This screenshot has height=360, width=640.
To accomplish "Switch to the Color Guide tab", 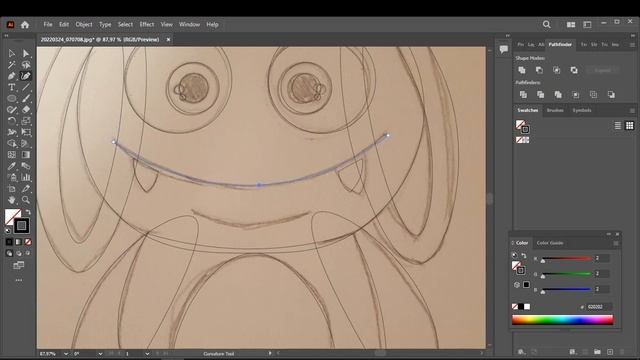I will pyautogui.click(x=550, y=243).
